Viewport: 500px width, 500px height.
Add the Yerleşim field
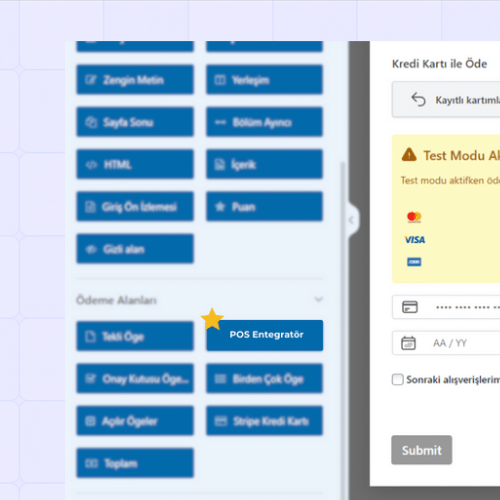tap(264, 80)
